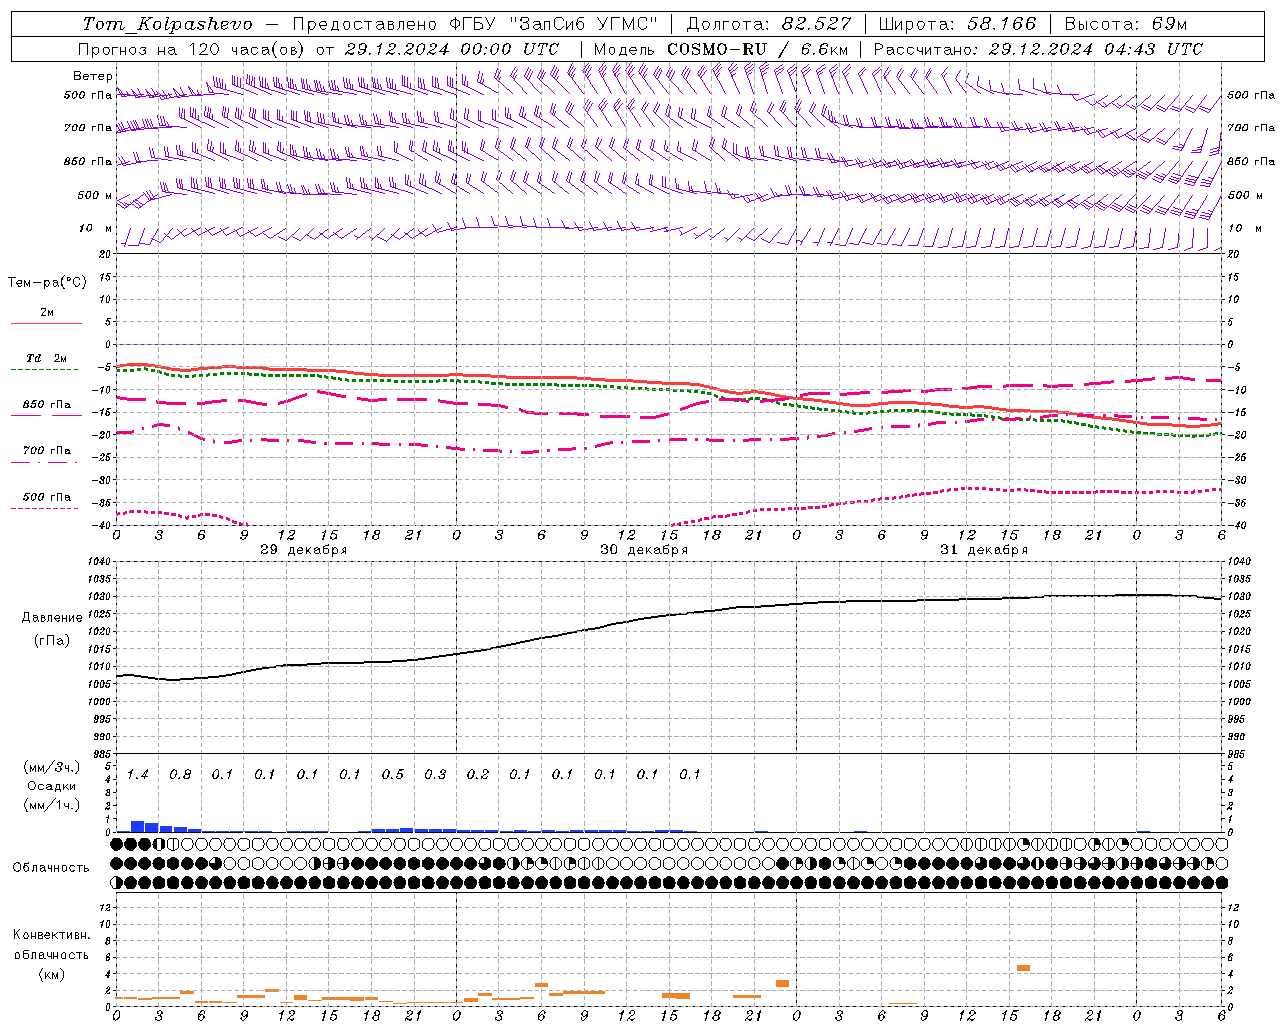The height and width of the screenshot is (1024, 1280).
Task: Click the 'Высота: 69м' elevation value
Action: click(x=1125, y=24)
